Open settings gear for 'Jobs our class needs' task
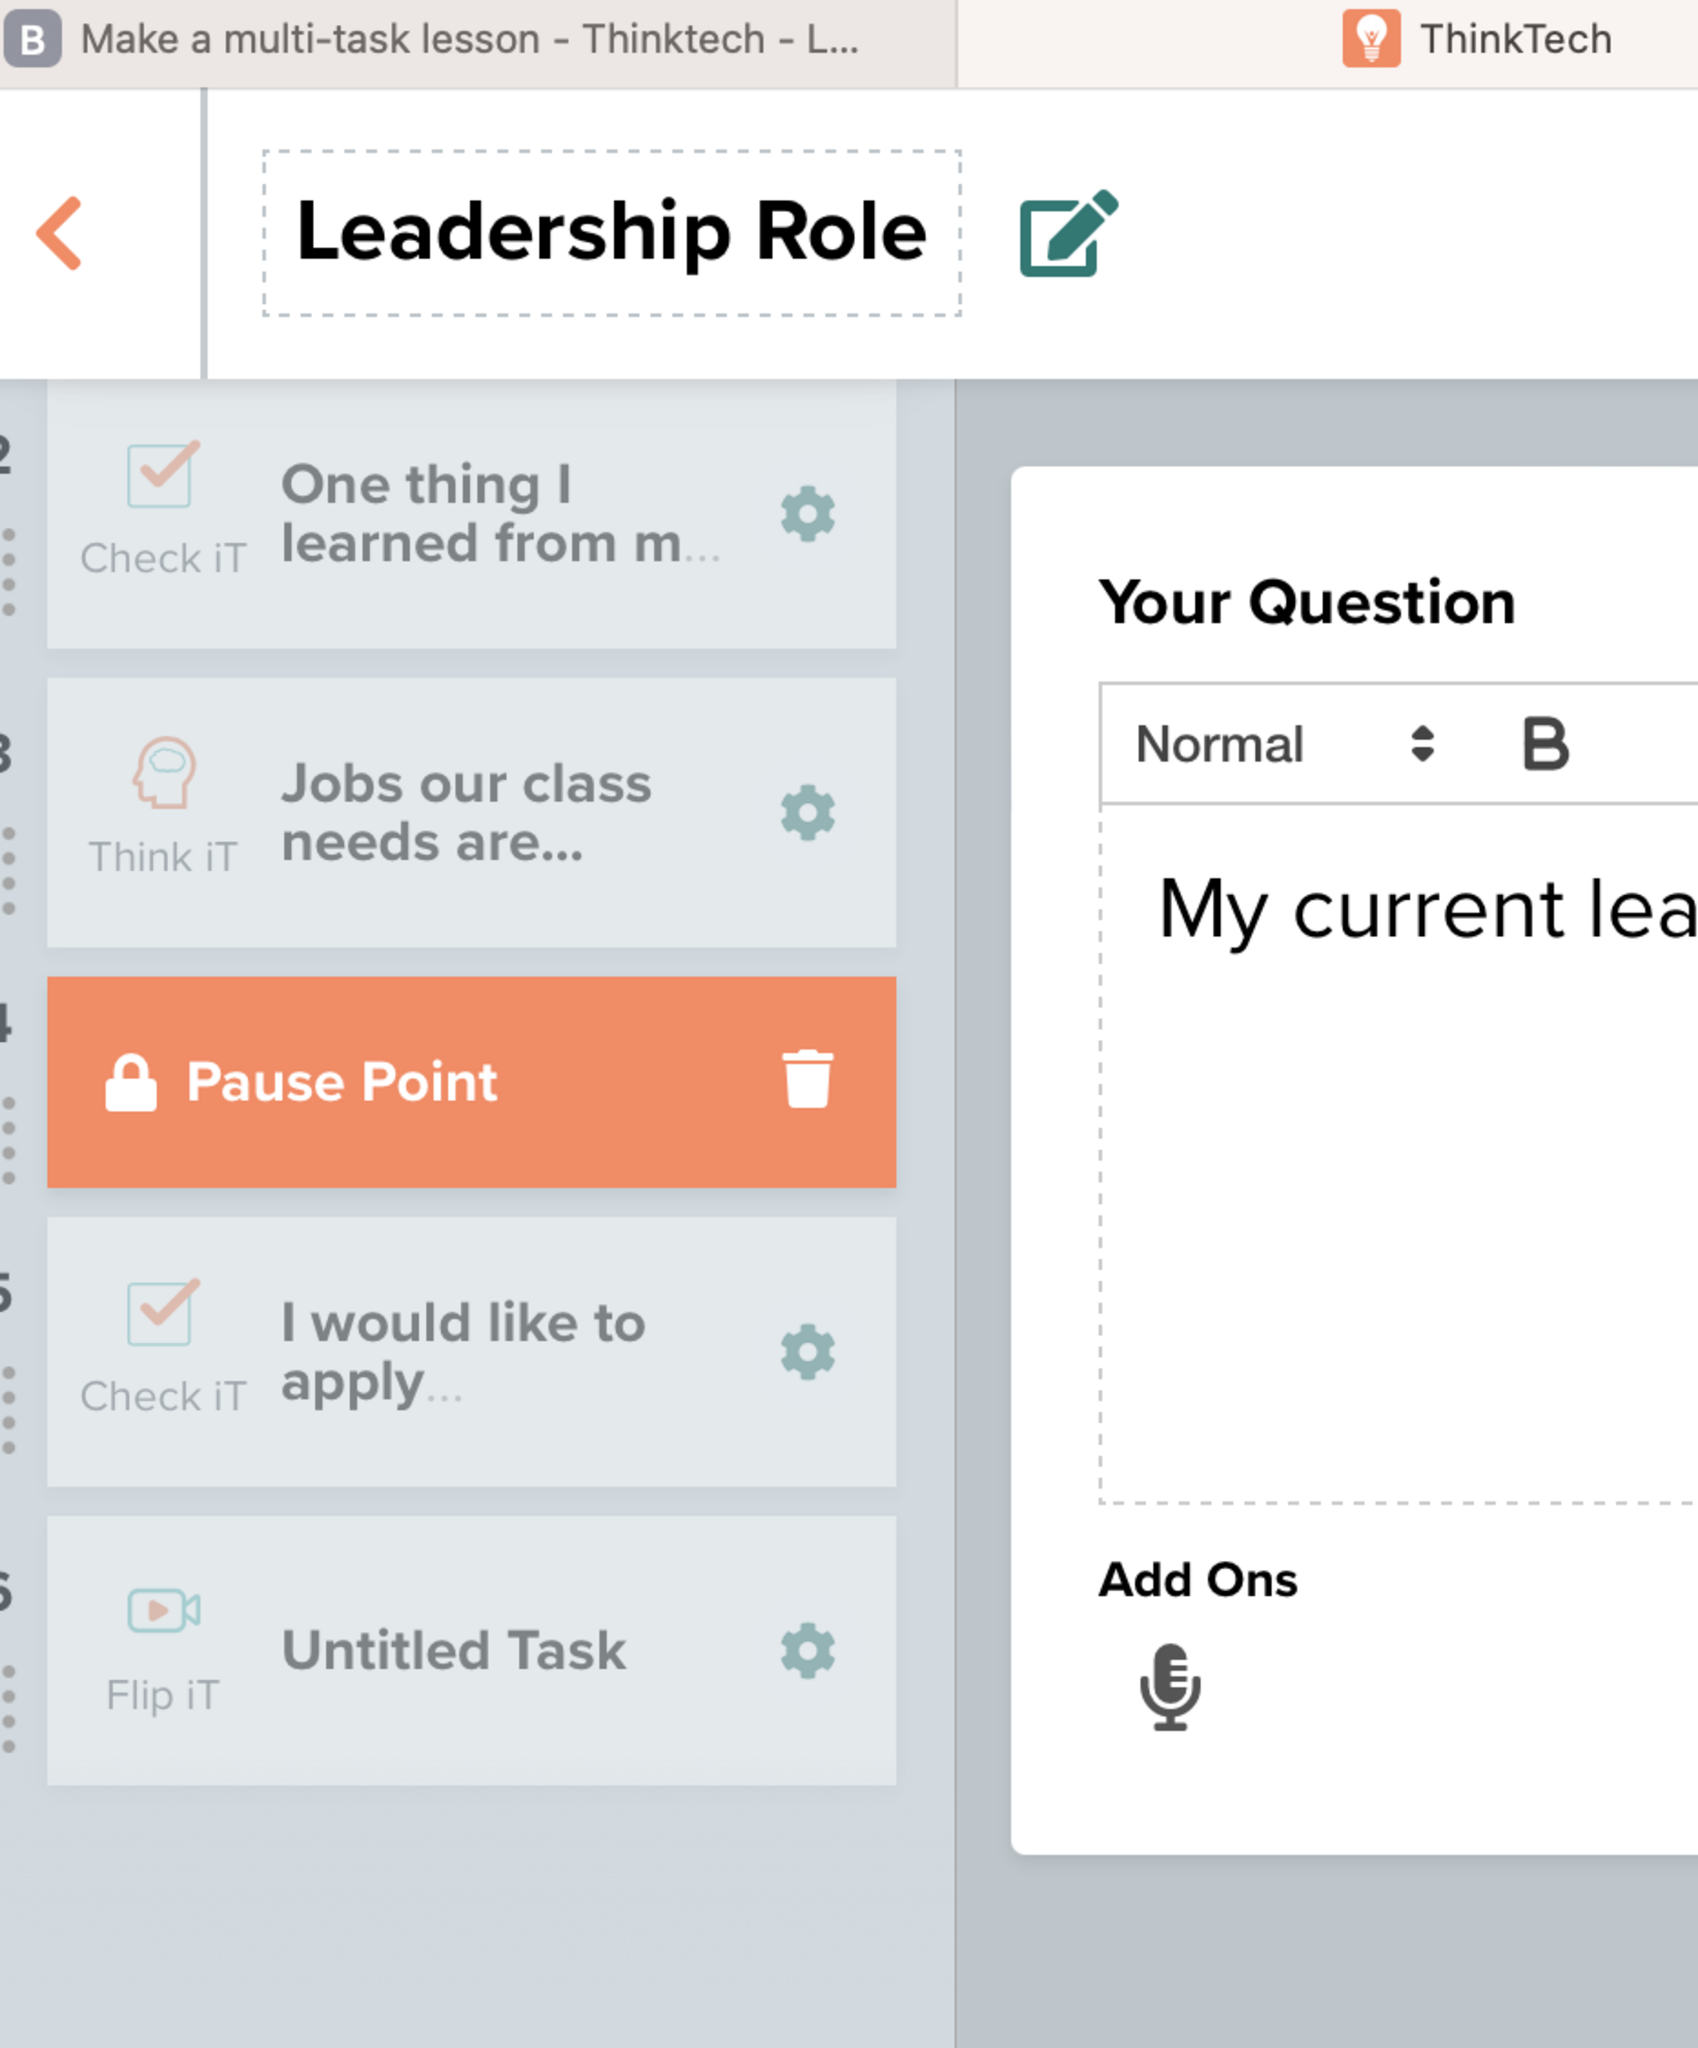The width and height of the screenshot is (1698, 2048). (807, 813)
